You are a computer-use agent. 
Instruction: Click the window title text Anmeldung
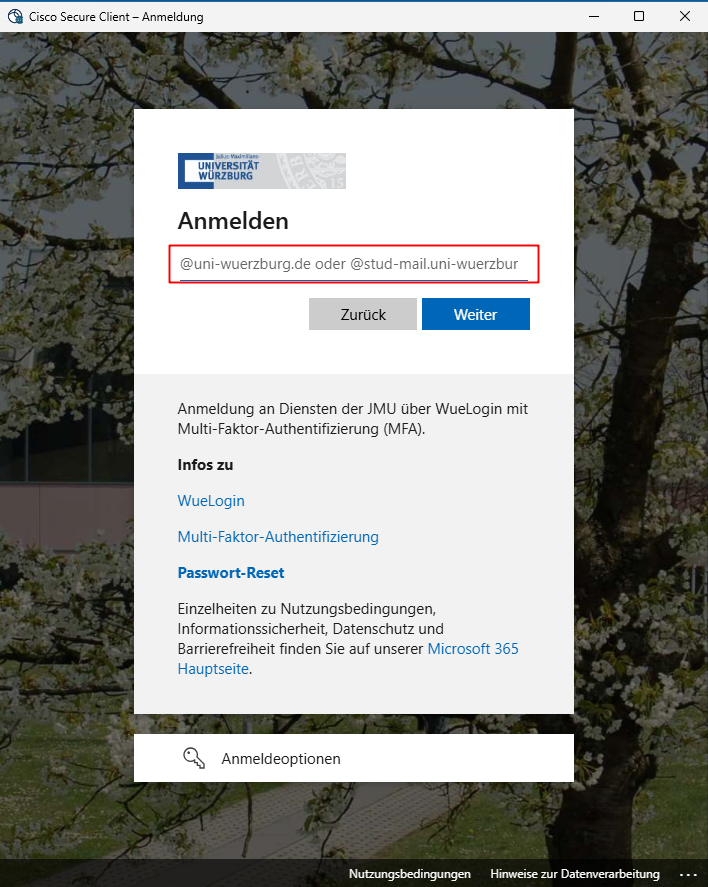point(172,17)
